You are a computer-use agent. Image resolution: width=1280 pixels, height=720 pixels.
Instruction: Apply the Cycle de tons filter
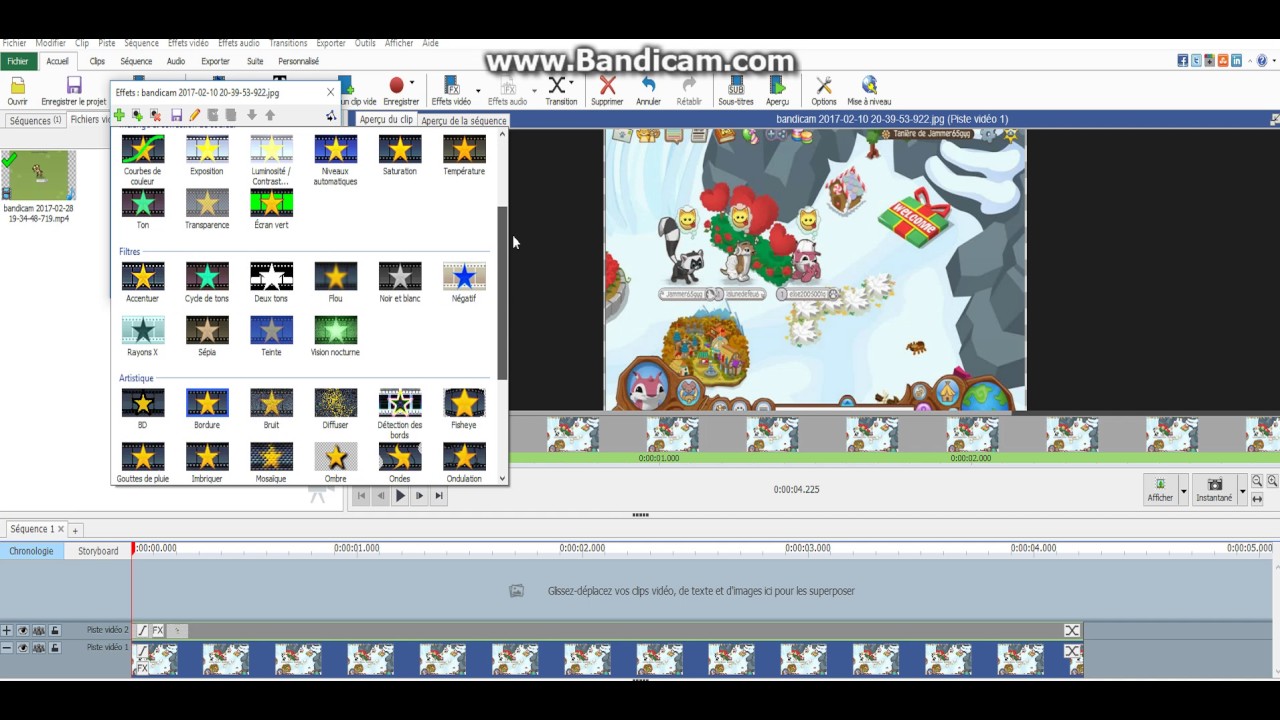pyautogui.click(x=207, y=283)
